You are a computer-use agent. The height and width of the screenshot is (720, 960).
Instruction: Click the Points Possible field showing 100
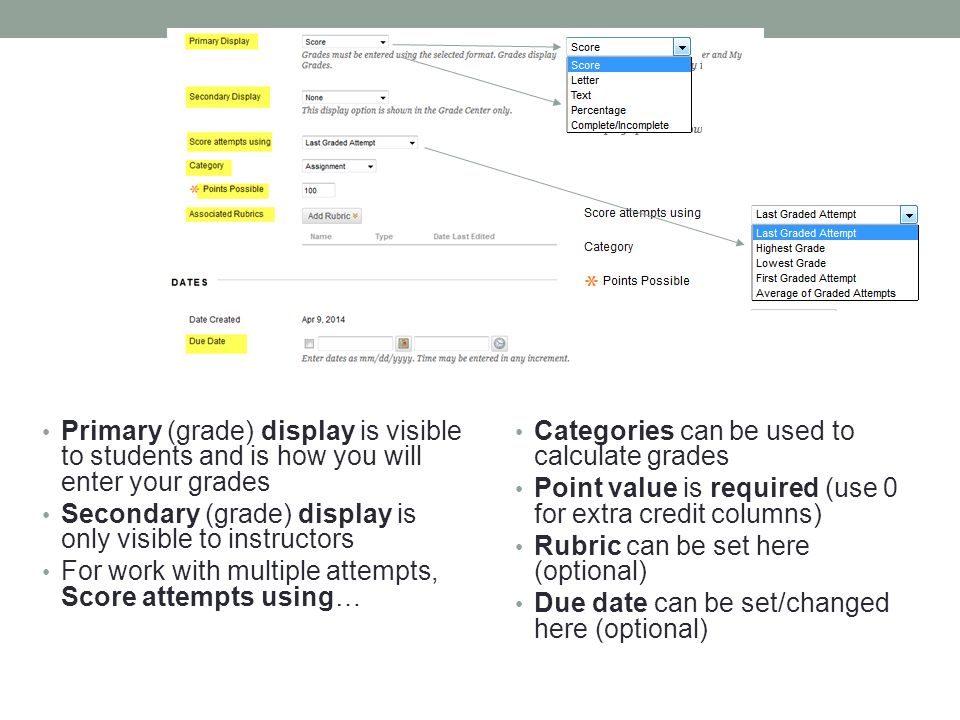[318, 190]
